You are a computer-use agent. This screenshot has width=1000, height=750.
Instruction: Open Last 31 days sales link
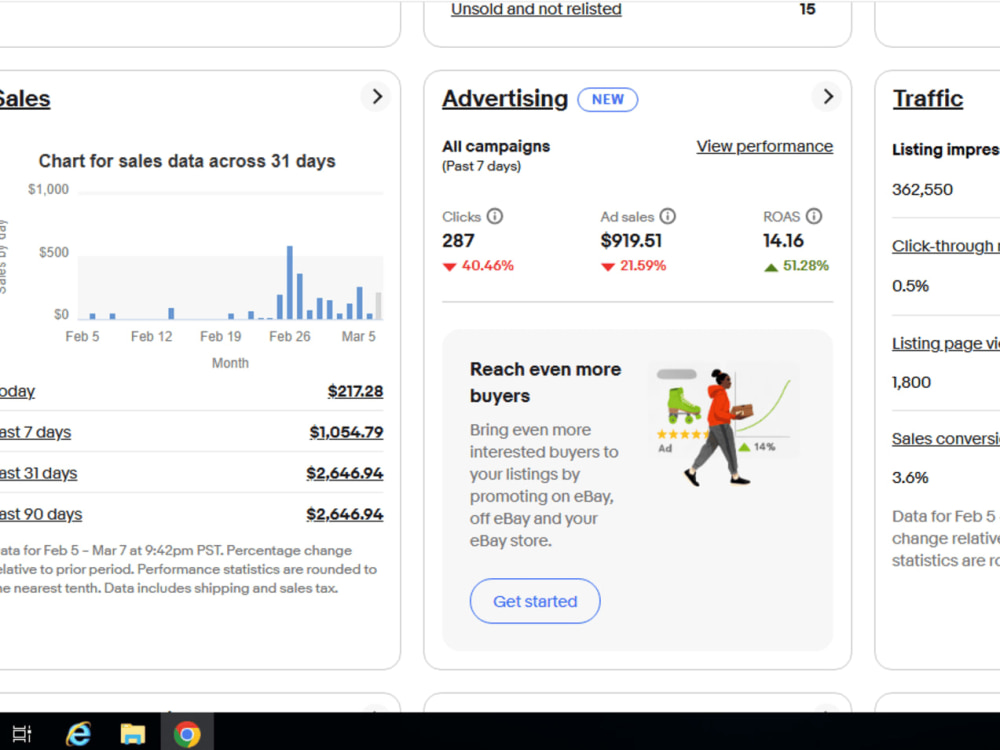(x=38, y=473)
